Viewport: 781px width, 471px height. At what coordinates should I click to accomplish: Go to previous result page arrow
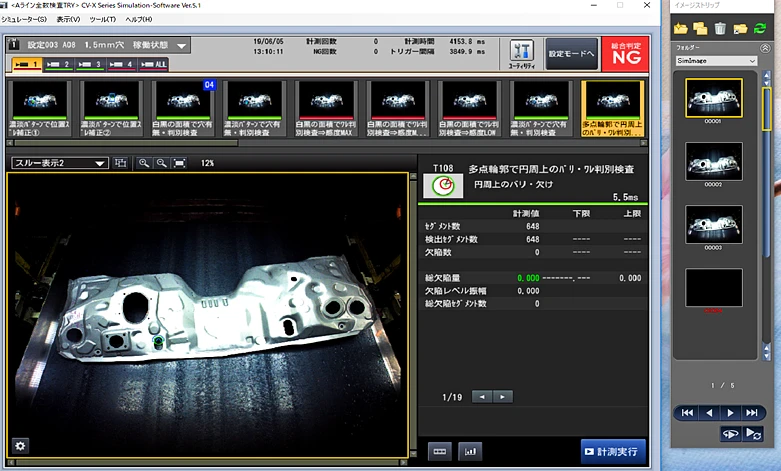coord(482,397)
